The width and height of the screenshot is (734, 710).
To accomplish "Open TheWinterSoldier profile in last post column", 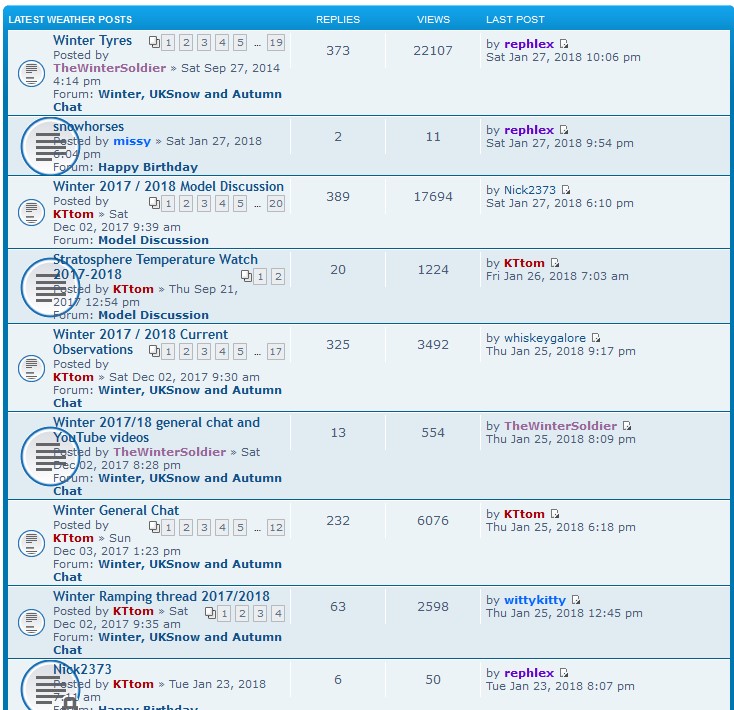I will 560,426.
